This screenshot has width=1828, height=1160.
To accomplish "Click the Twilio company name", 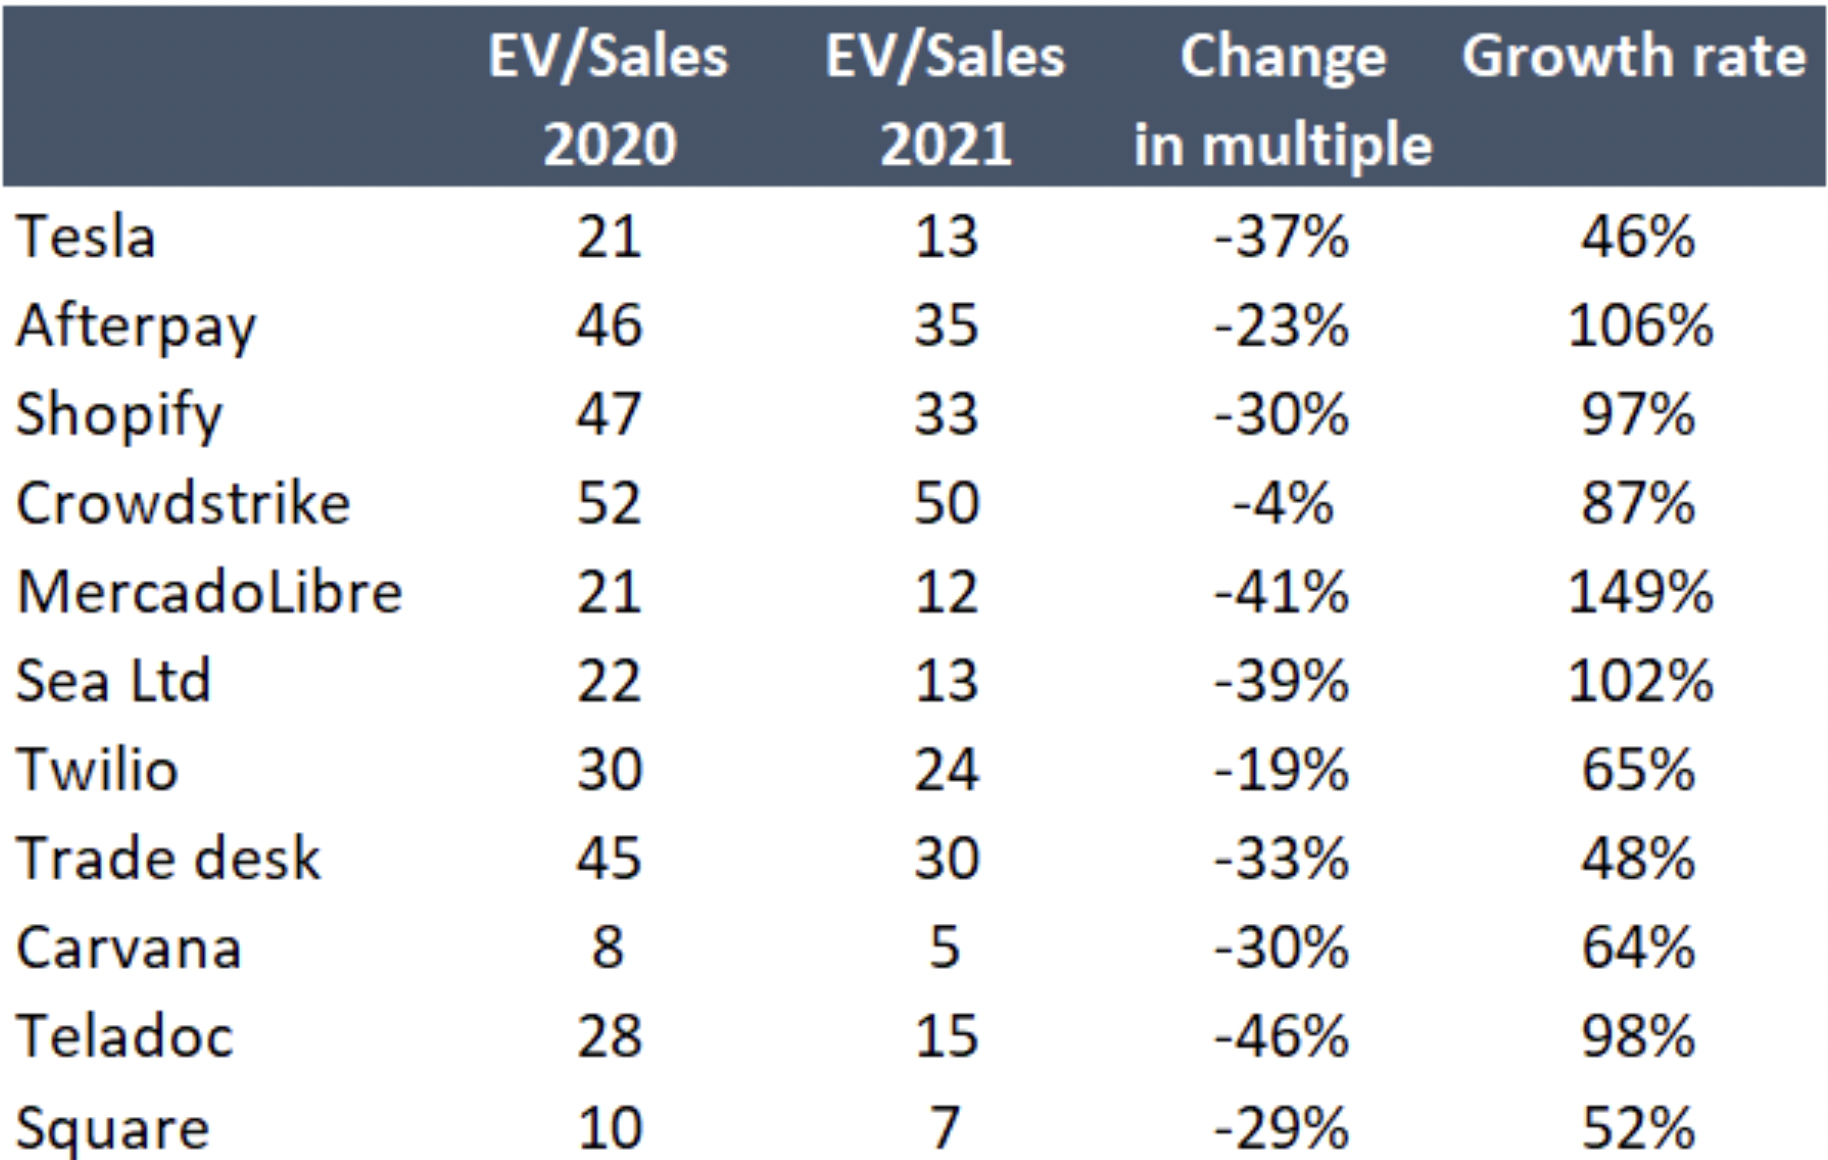I will 98,770.
